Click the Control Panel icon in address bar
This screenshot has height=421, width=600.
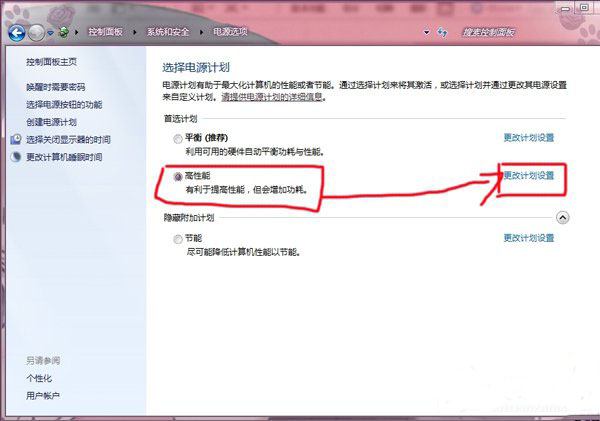point(64,32)
